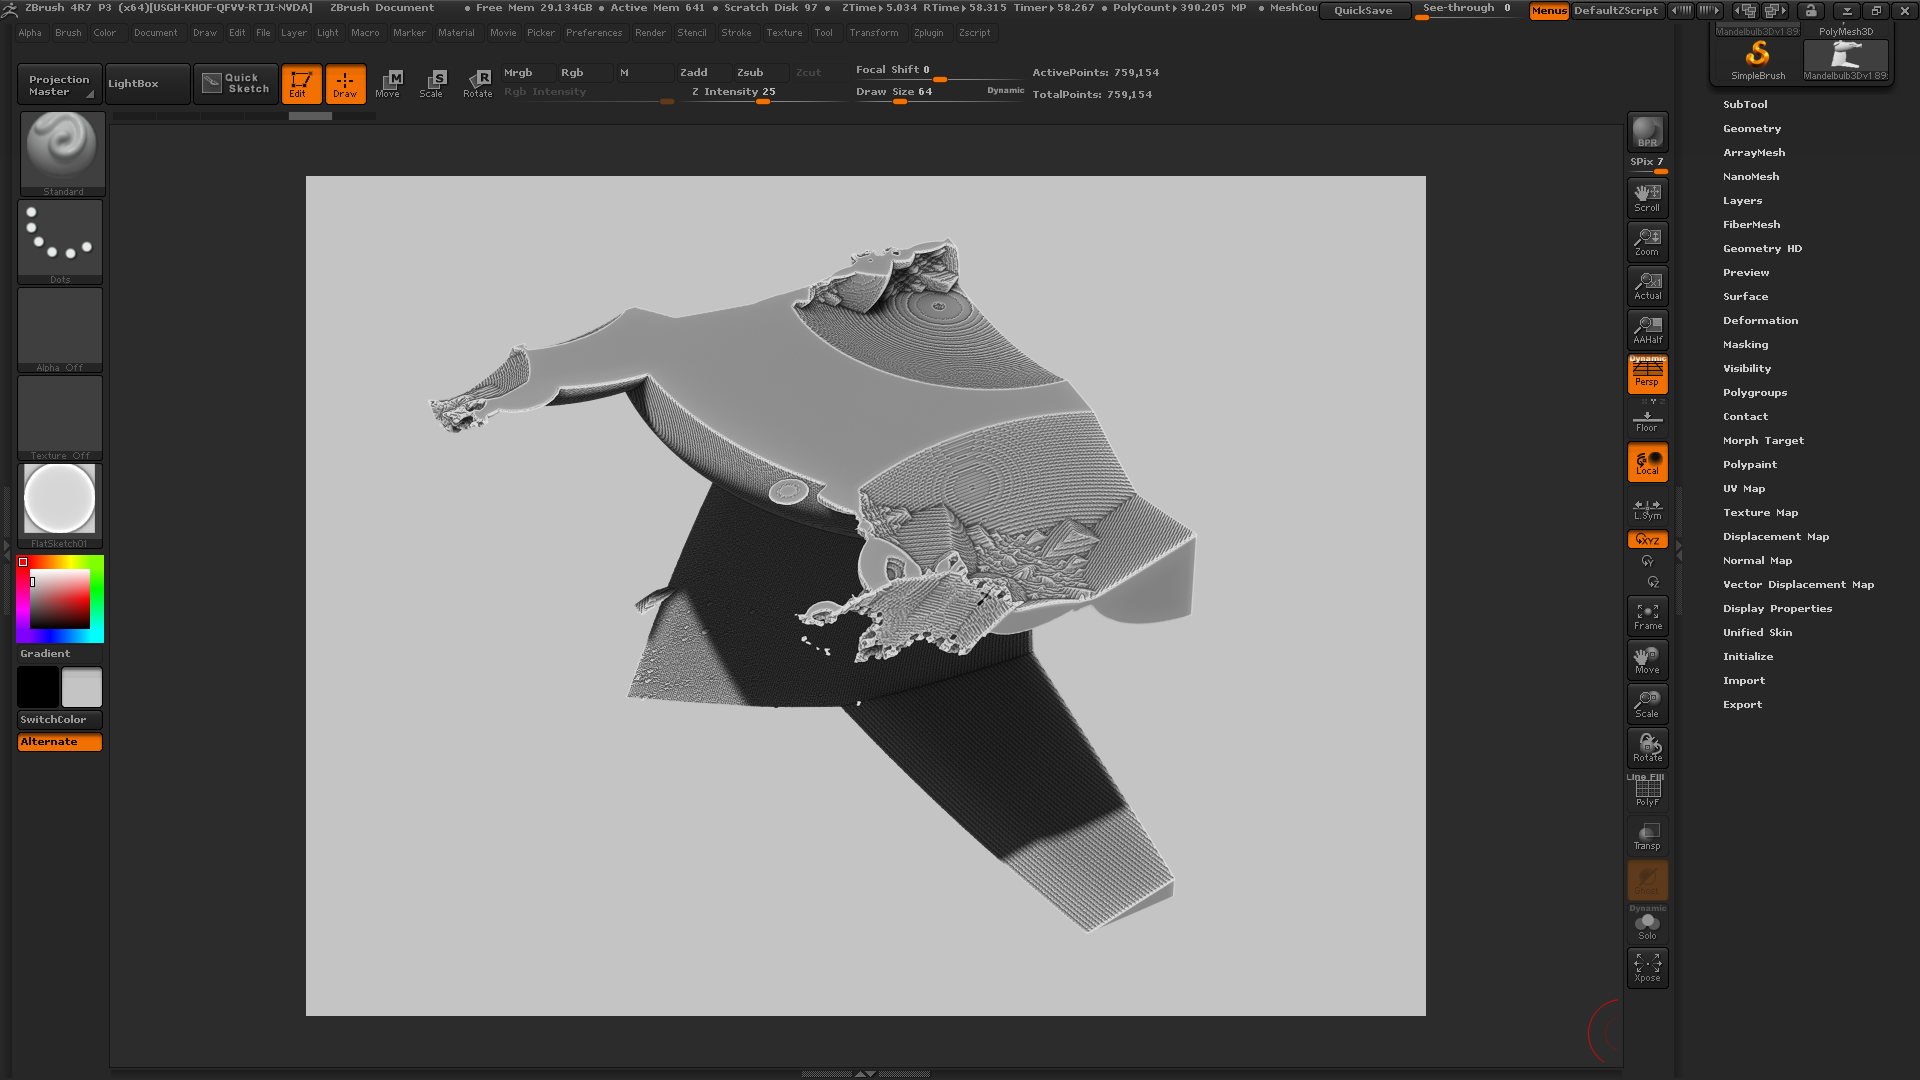This screenshot has height=1080, width=1920.
Task: Expand the Display Properties section
Action: [1777, 608]
